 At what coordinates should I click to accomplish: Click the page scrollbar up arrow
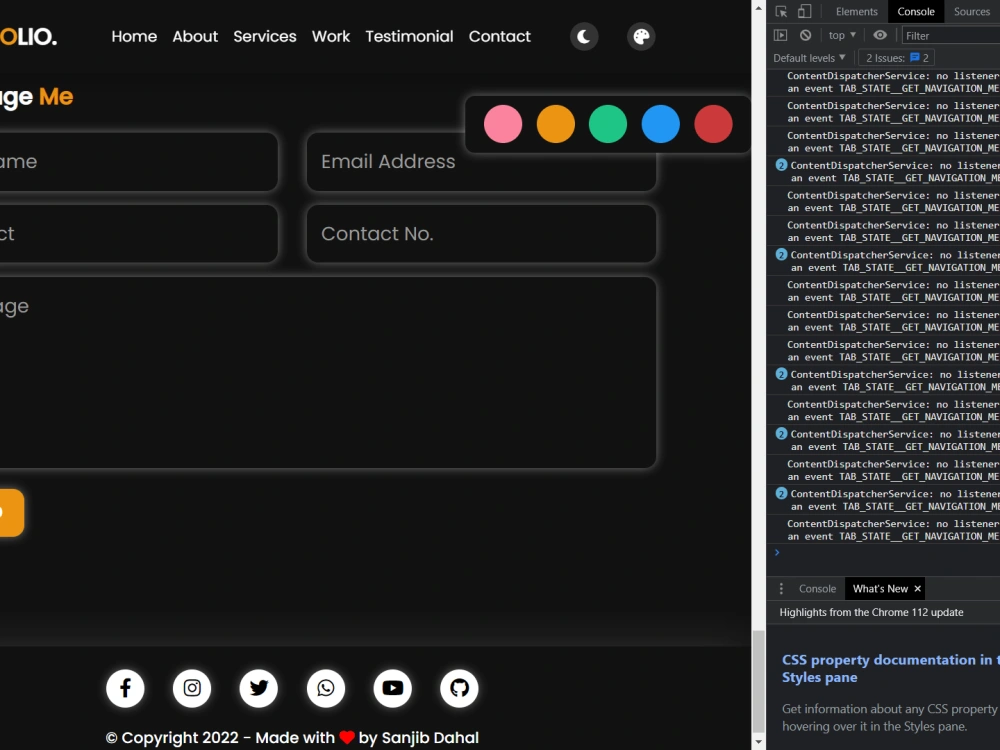(x=758, y=8)
